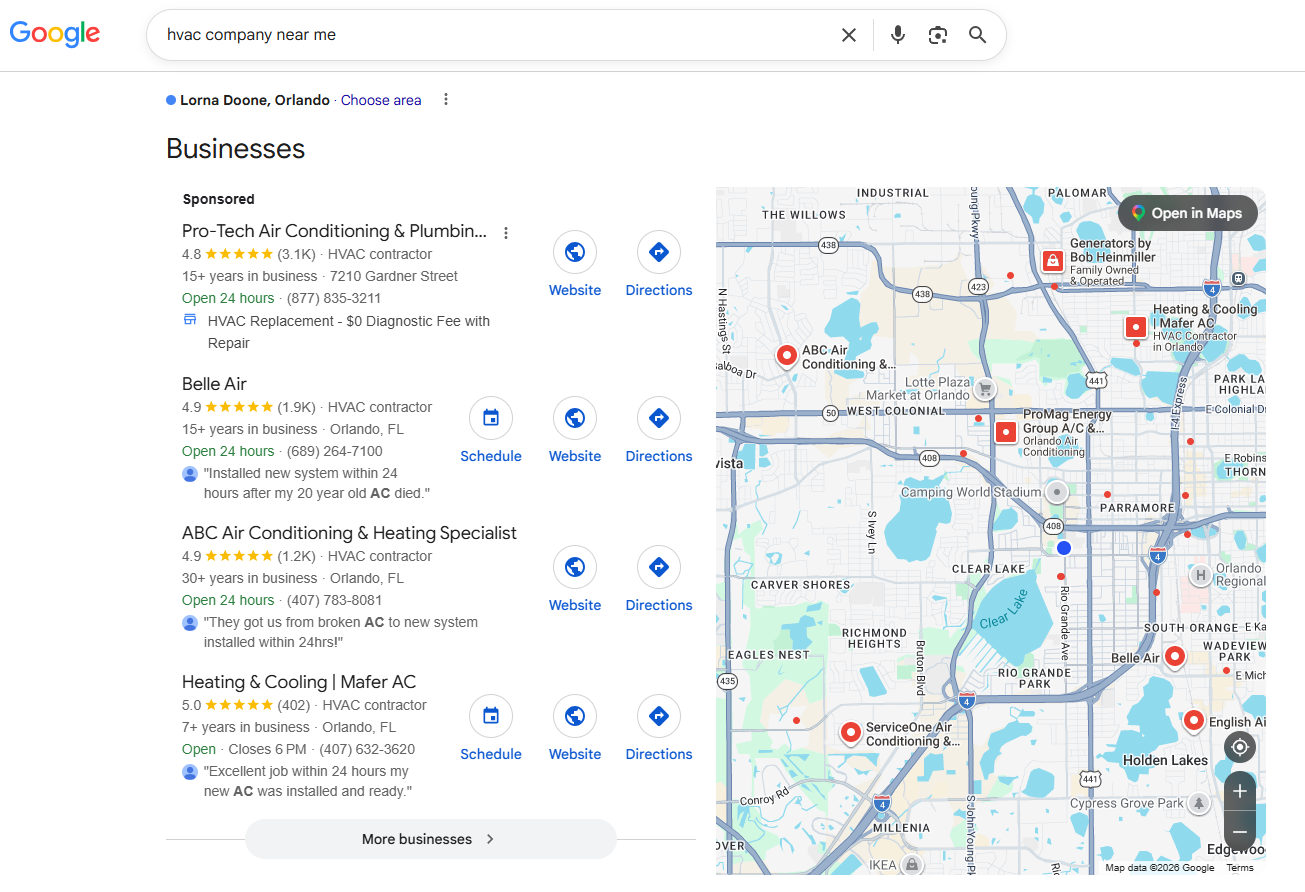Open Mafer AC website icon

pos(575,716)
